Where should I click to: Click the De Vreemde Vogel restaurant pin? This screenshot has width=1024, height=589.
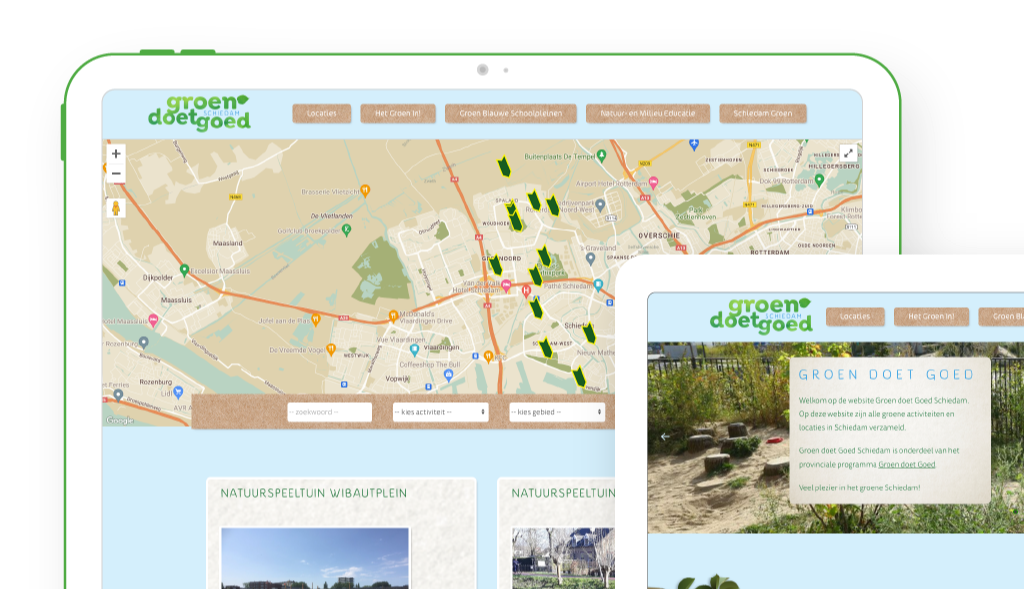point(331,350)
